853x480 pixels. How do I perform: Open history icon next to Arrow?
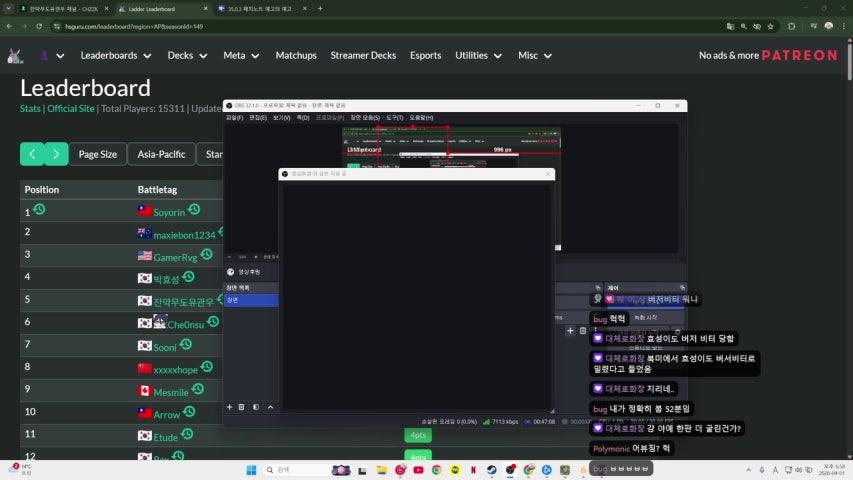click(189, 411)
